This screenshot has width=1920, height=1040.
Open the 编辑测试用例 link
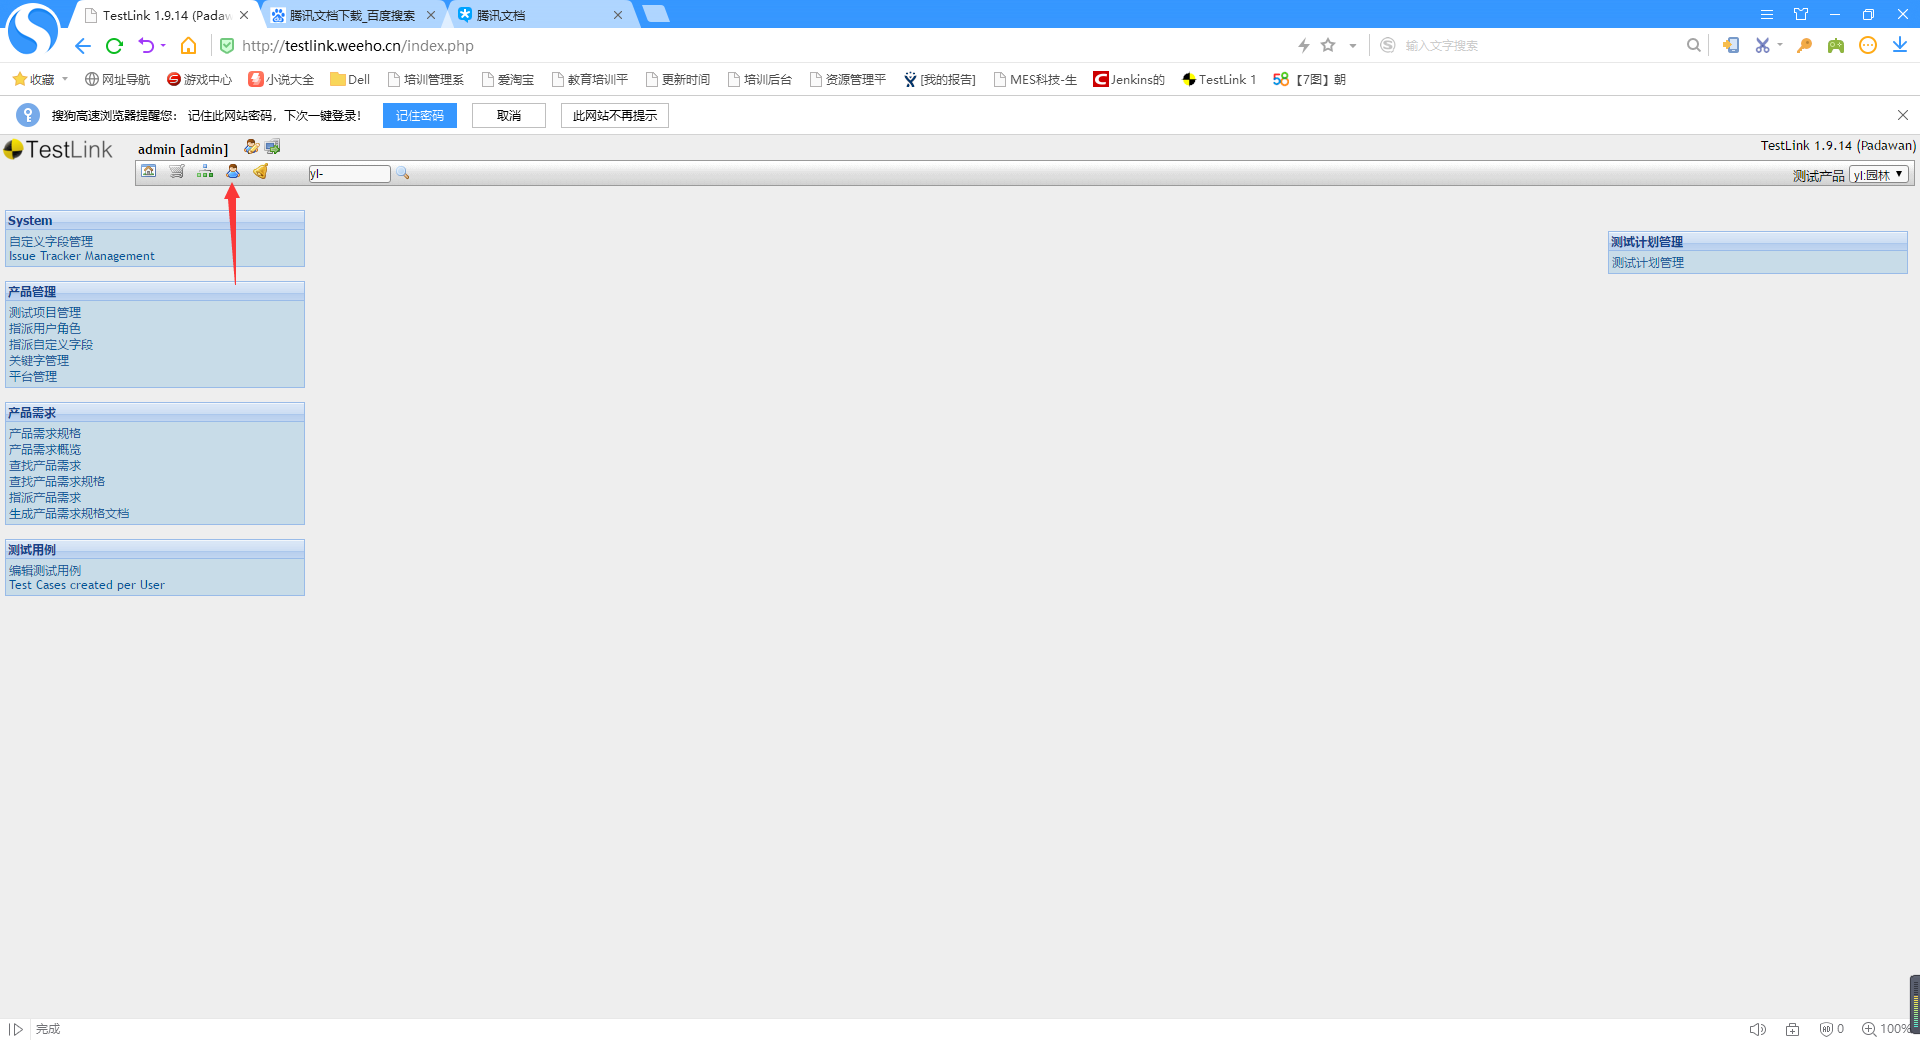coord(45,570)
